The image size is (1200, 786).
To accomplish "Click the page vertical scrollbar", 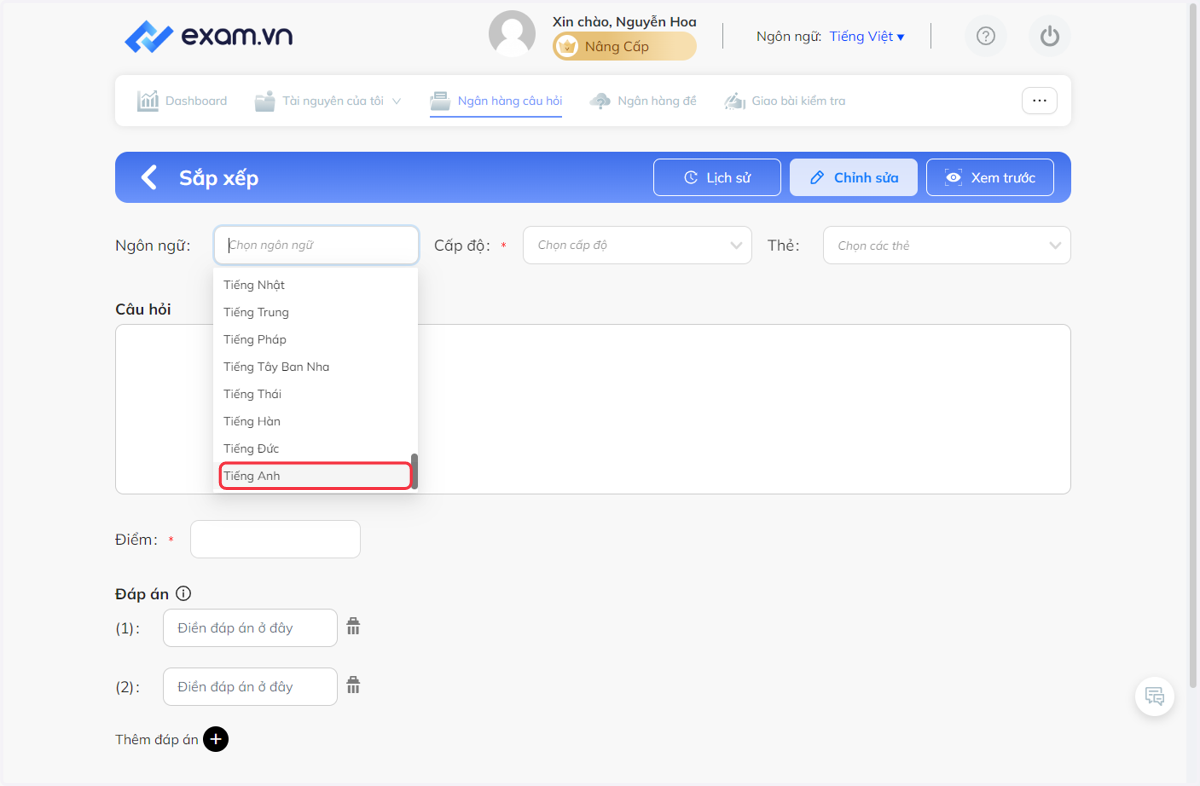I will pos(1193,345).
